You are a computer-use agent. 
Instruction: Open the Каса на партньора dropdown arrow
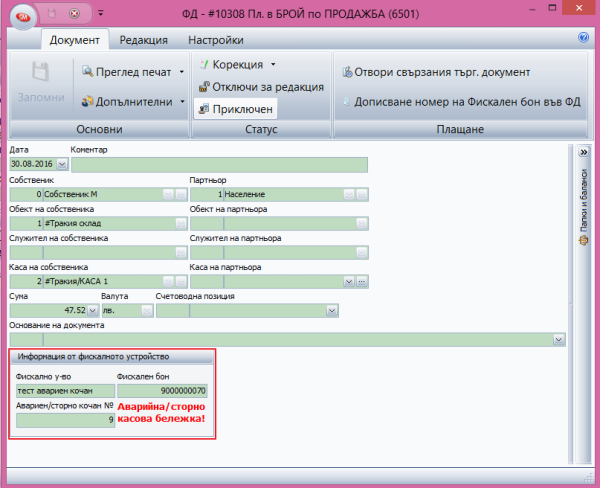click(x=349, y=282)
